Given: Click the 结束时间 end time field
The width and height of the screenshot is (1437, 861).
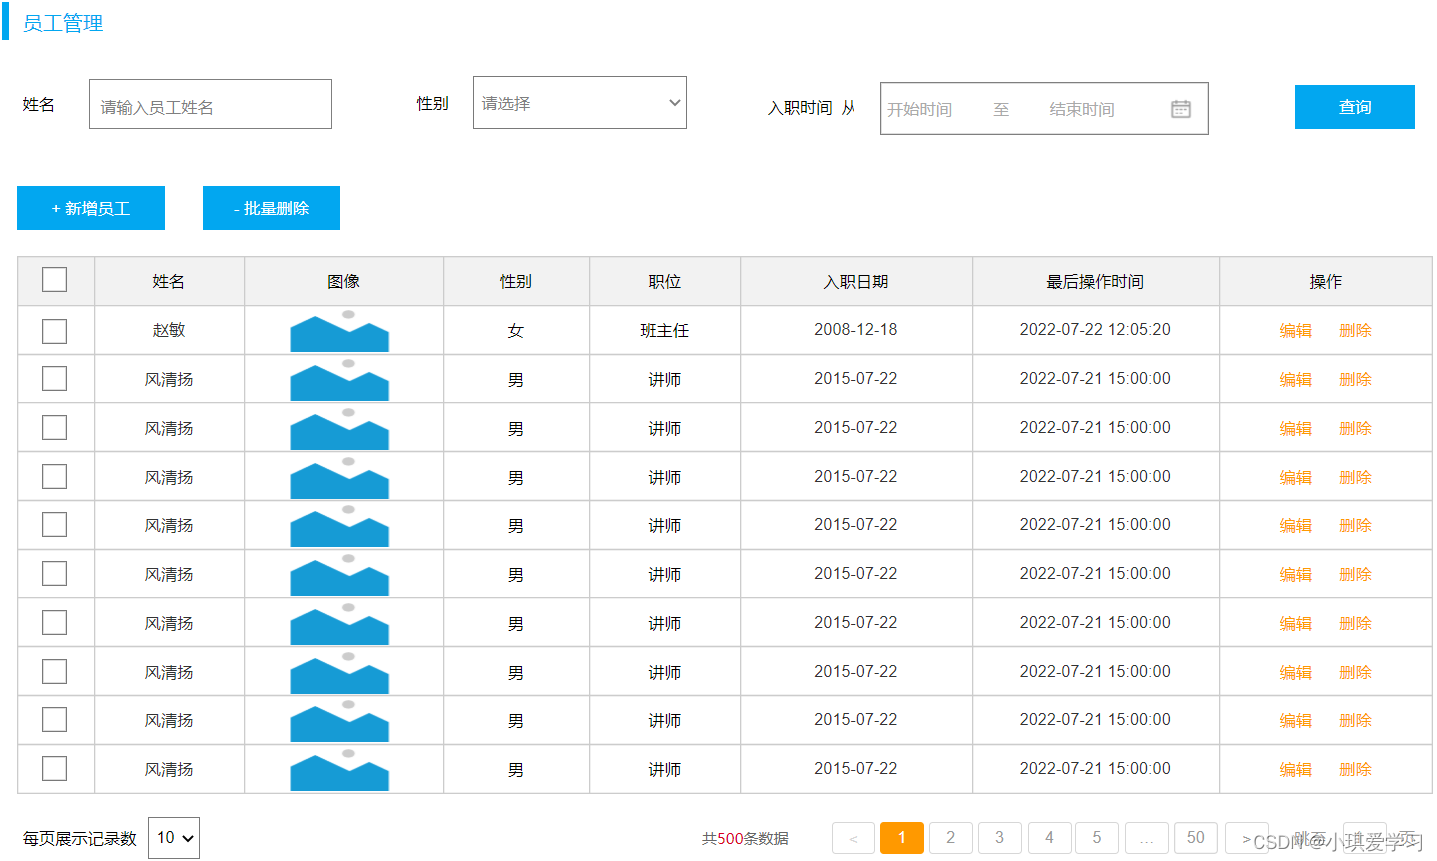Looking at the screenshot, I should (1080, 108).
